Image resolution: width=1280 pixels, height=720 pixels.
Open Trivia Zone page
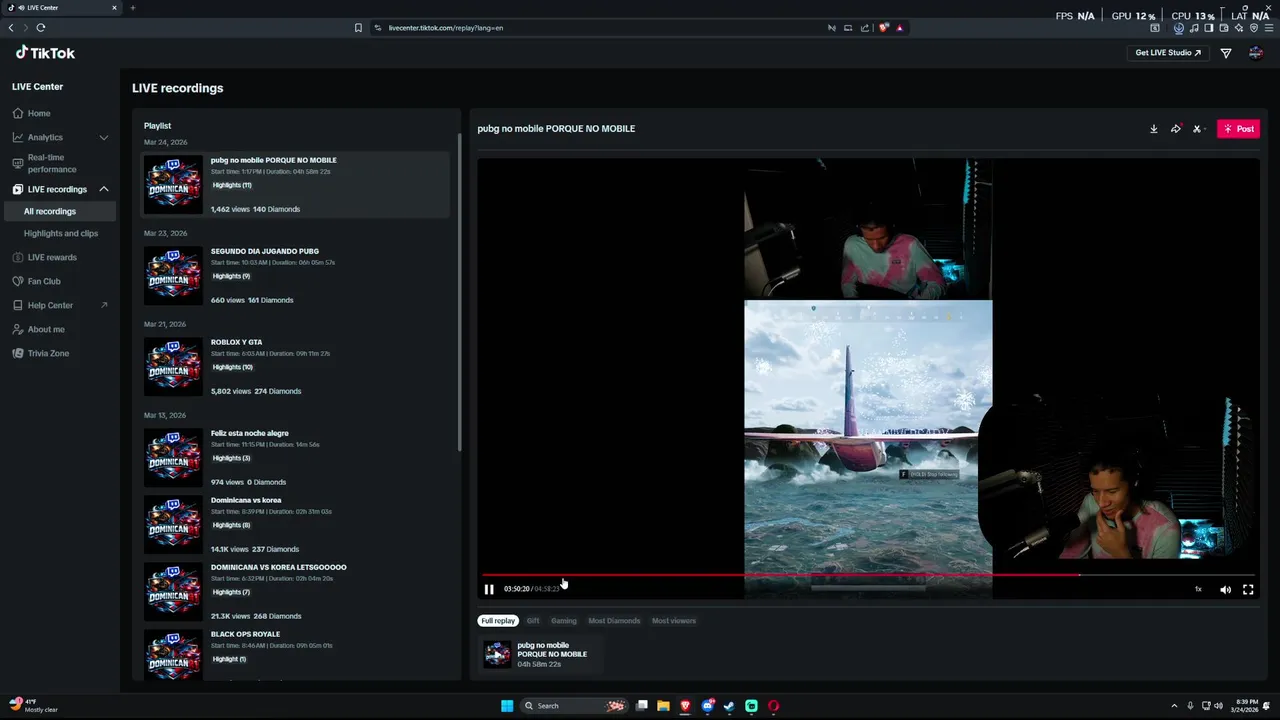pos(58,353)
